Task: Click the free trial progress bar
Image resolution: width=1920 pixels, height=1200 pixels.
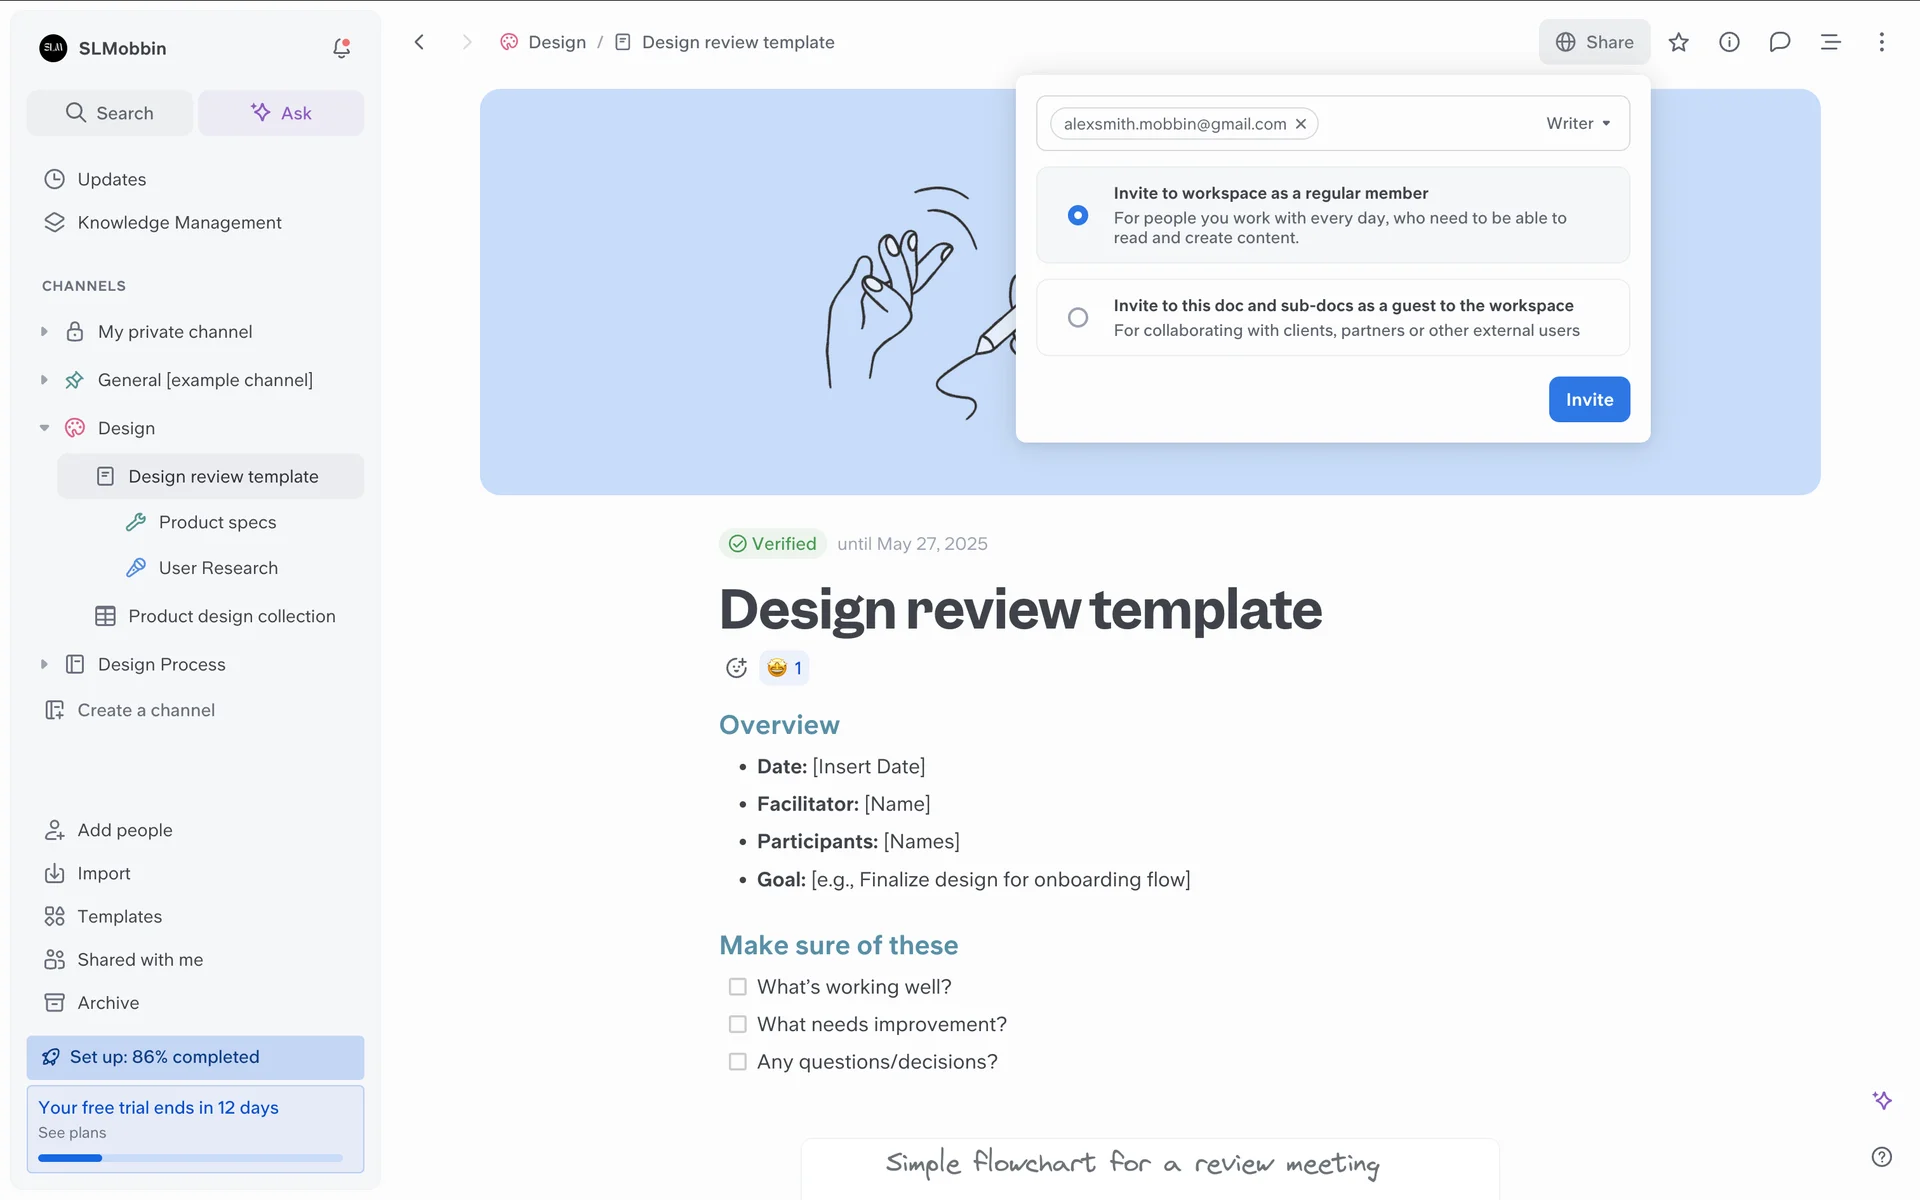Action: [x=190, y=1158]
